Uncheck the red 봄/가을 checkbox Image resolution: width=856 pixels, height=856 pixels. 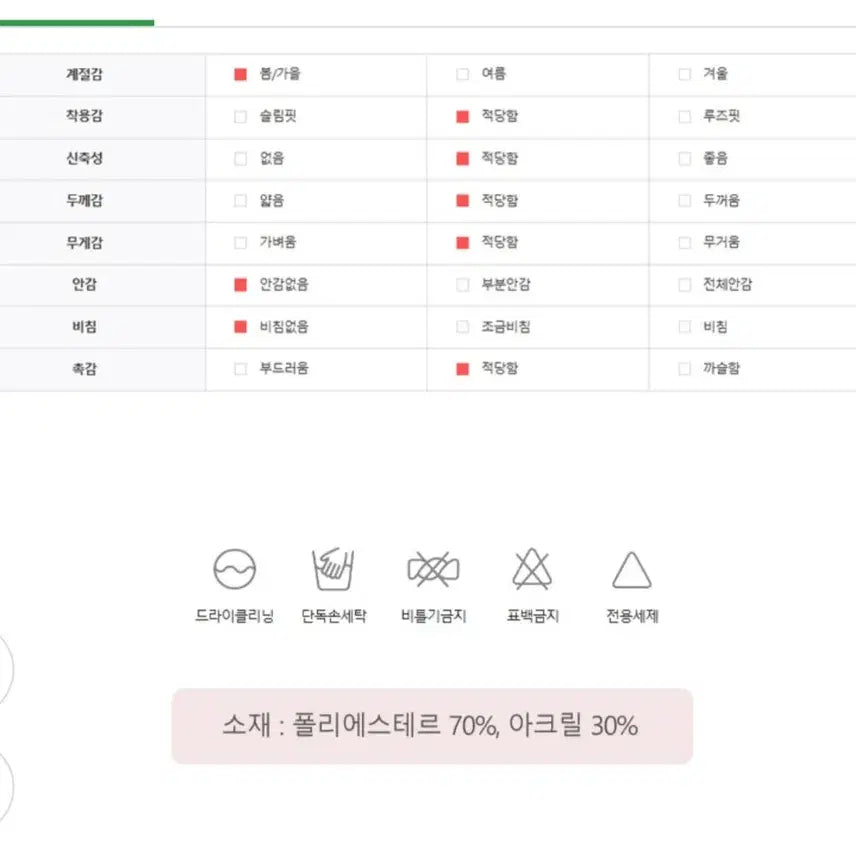(240, 74)
